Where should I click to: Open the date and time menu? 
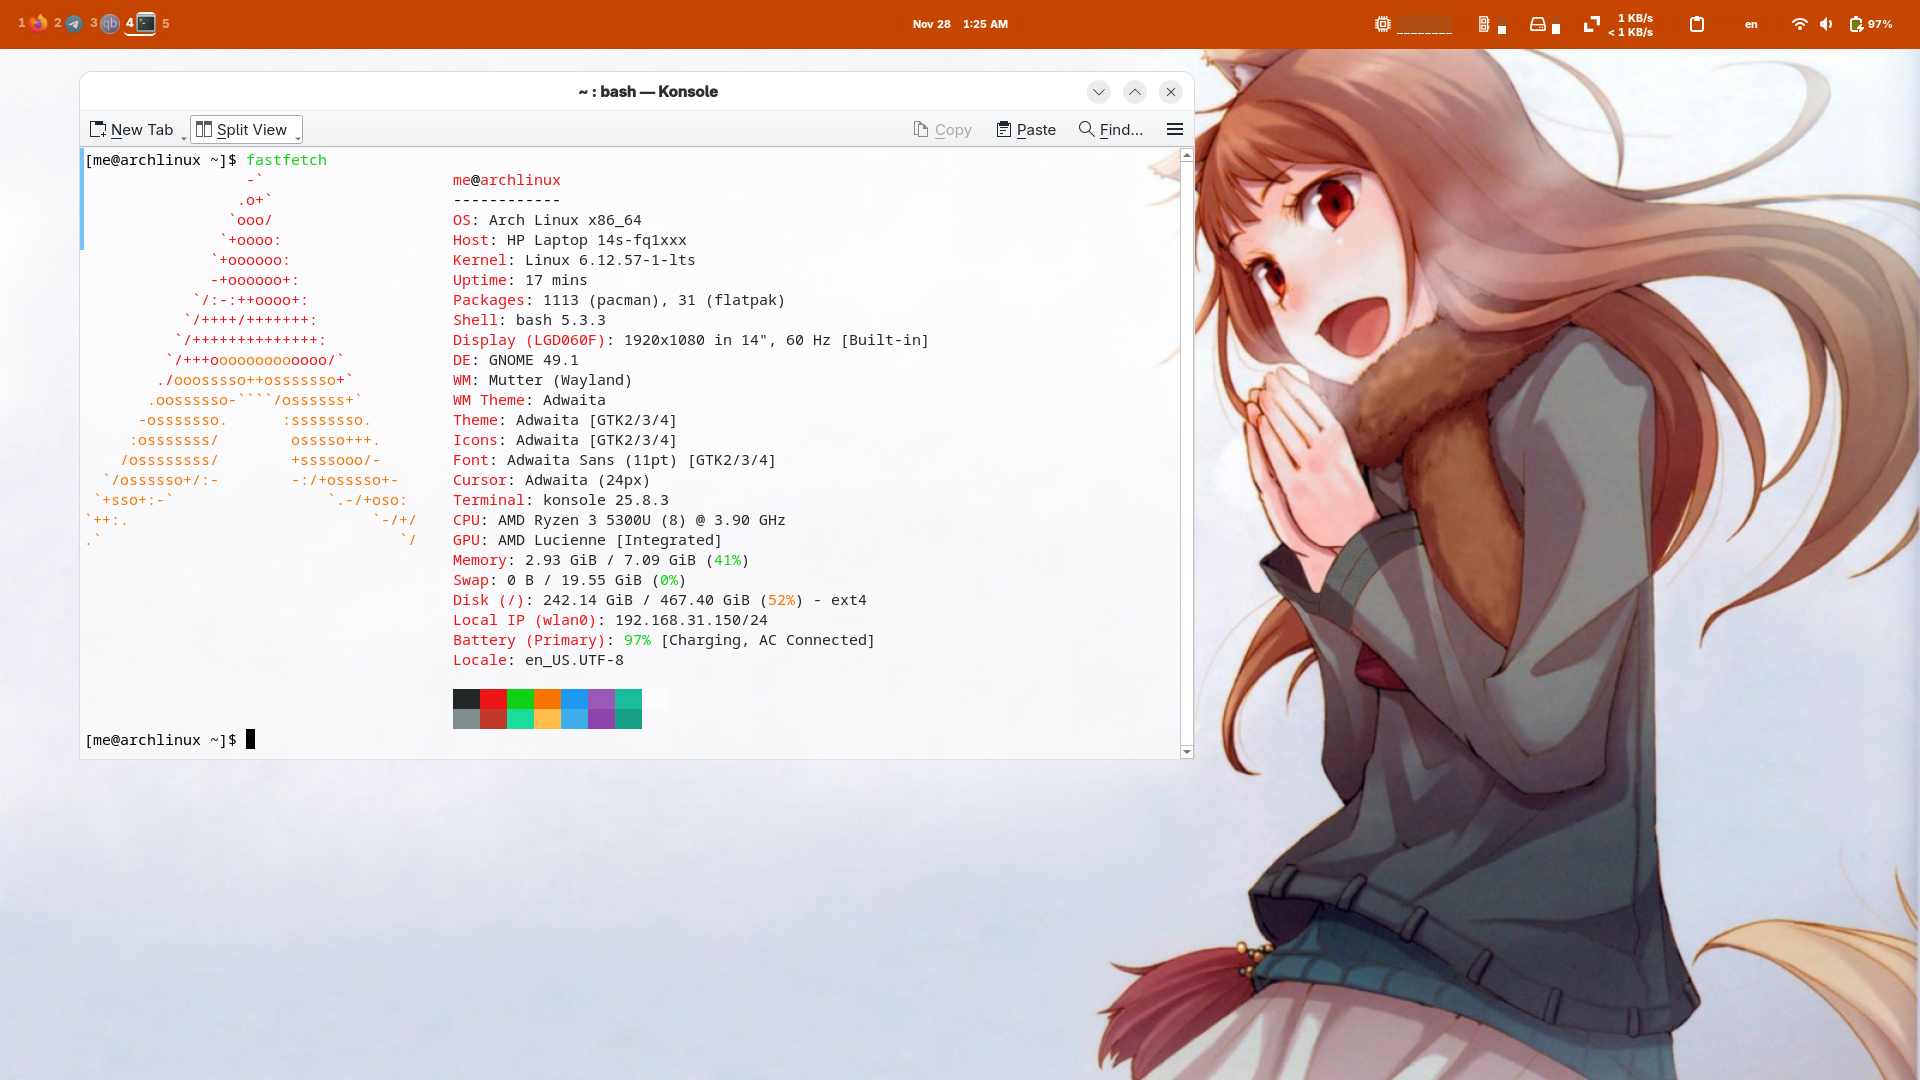coord(959,24)
